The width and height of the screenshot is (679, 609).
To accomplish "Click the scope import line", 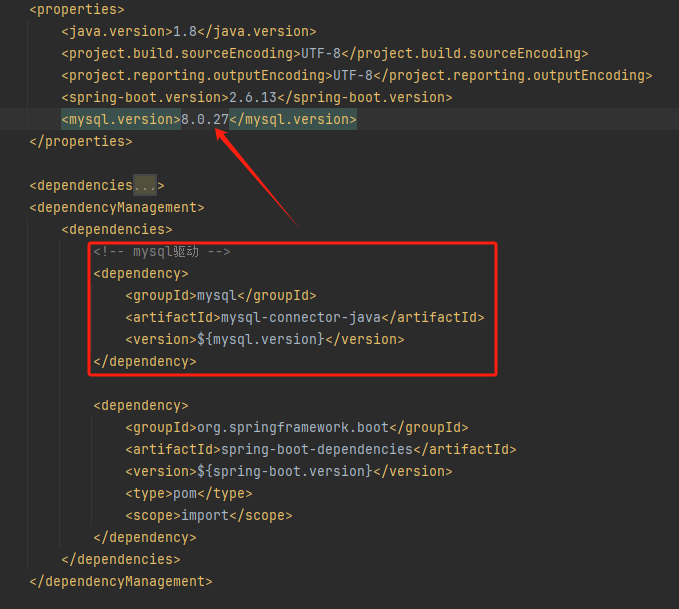I will pyautogui.click(x=209, y=516).
